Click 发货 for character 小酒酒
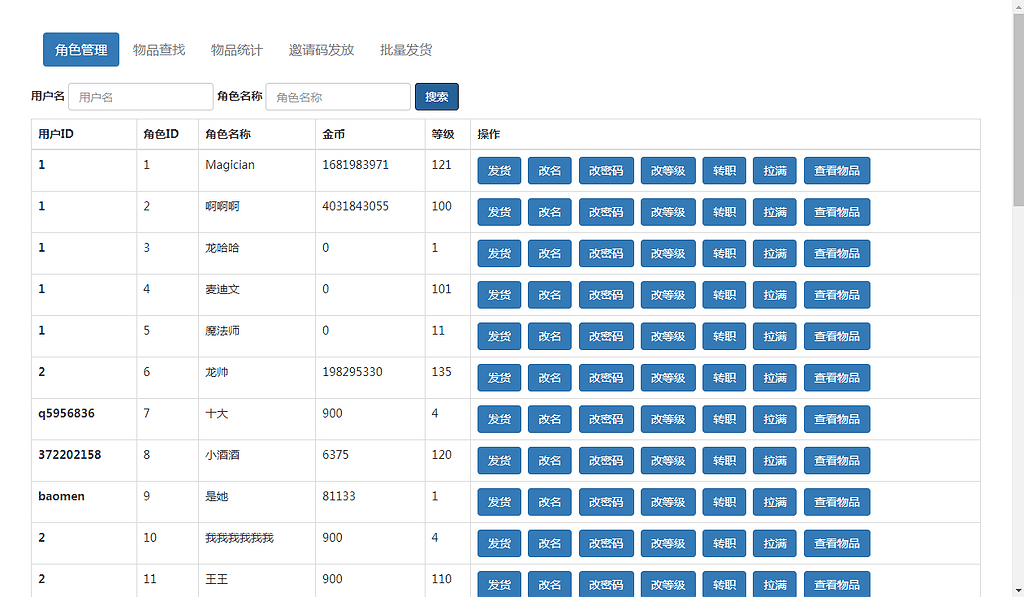The height and width of the screenshot is (597, 1024). click(x=499, y=461)
